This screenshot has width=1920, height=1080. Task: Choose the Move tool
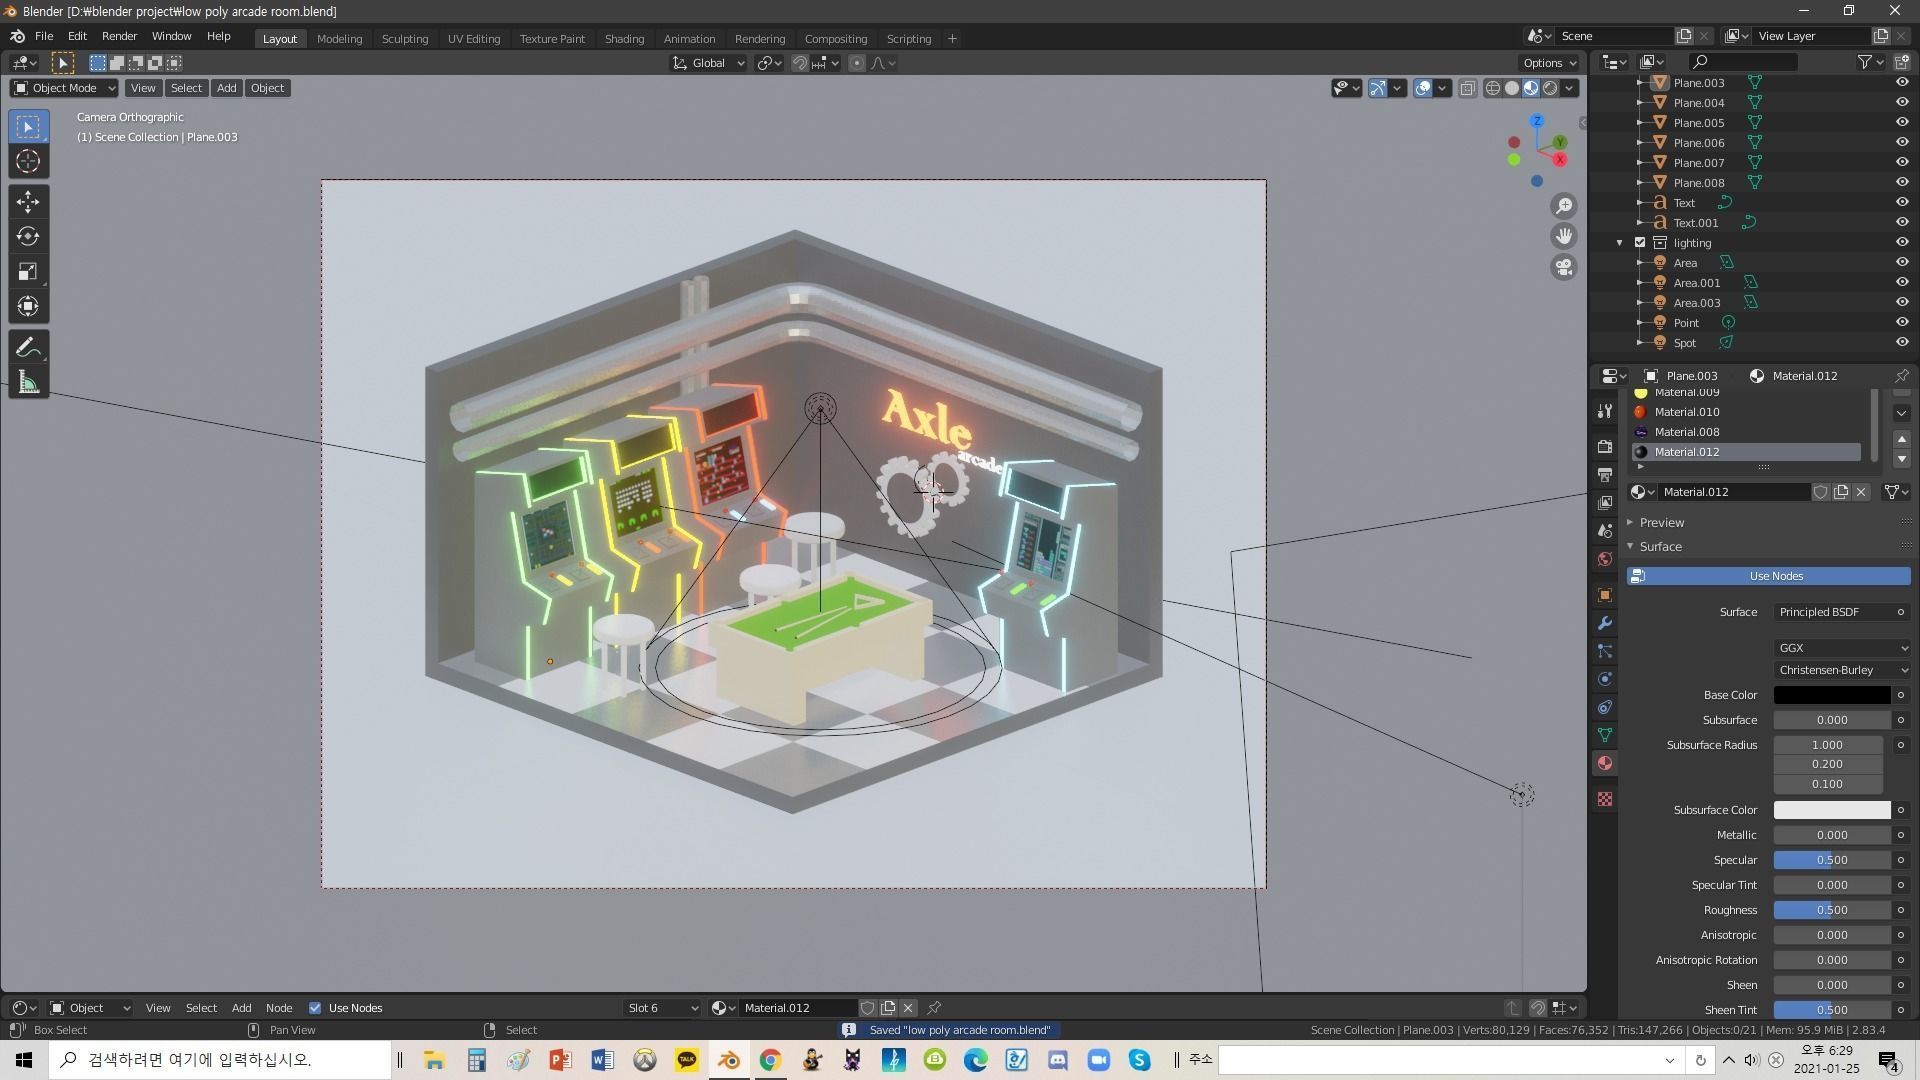tap(28, 202)
